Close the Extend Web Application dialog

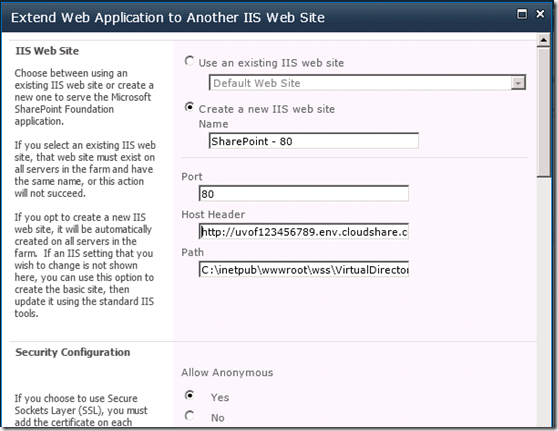coord(540,14)
